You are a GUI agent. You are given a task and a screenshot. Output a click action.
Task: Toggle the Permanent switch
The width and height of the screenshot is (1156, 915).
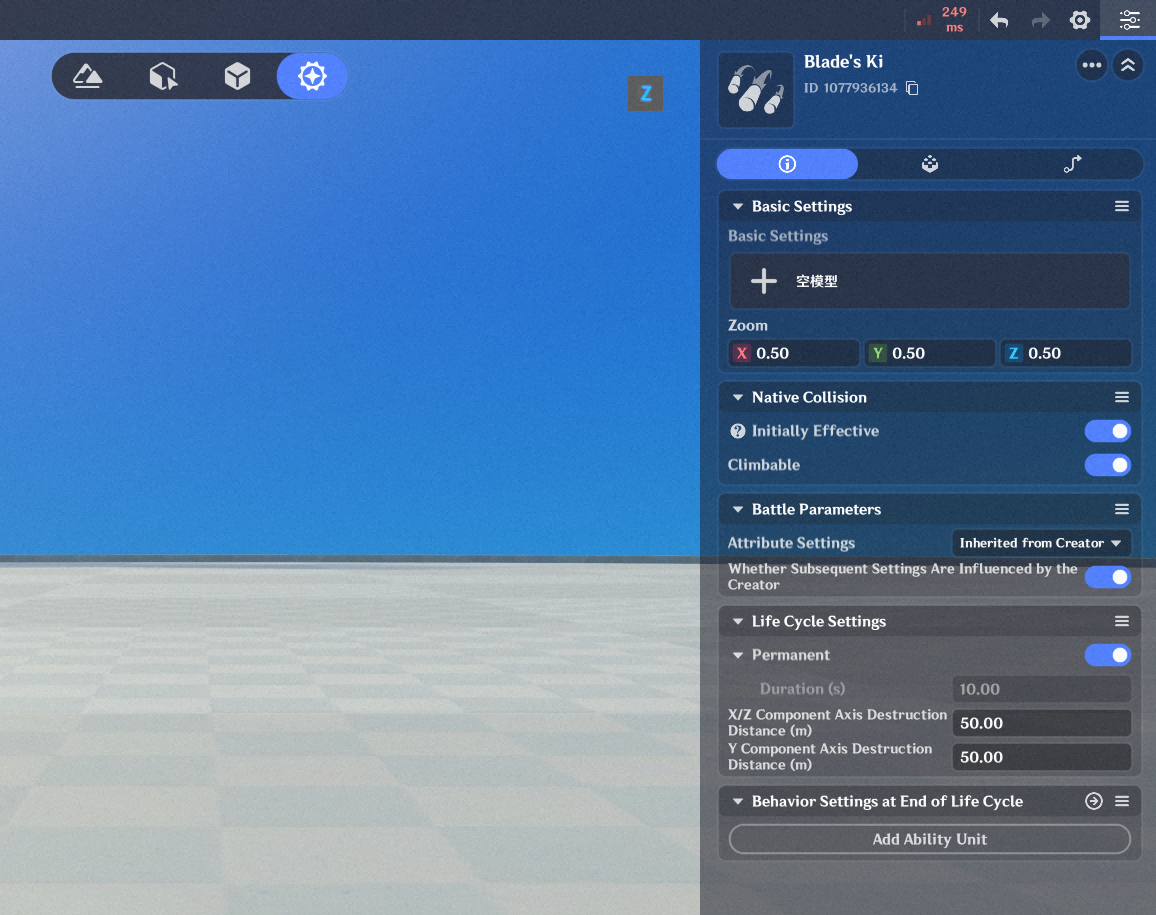(x=1107, y=655)
